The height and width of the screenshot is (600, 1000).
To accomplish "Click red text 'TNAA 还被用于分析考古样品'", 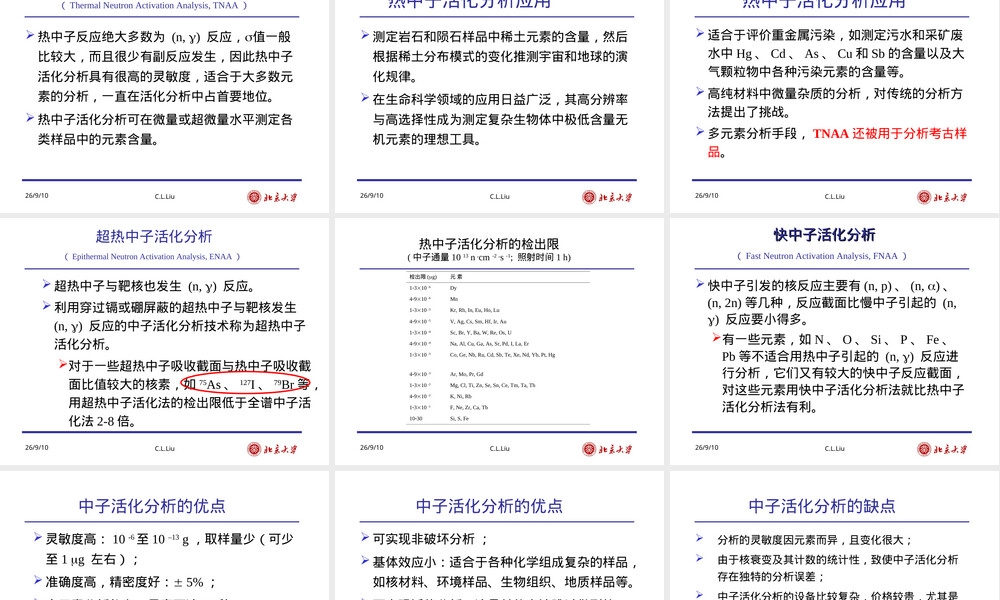I will point(837,142).
